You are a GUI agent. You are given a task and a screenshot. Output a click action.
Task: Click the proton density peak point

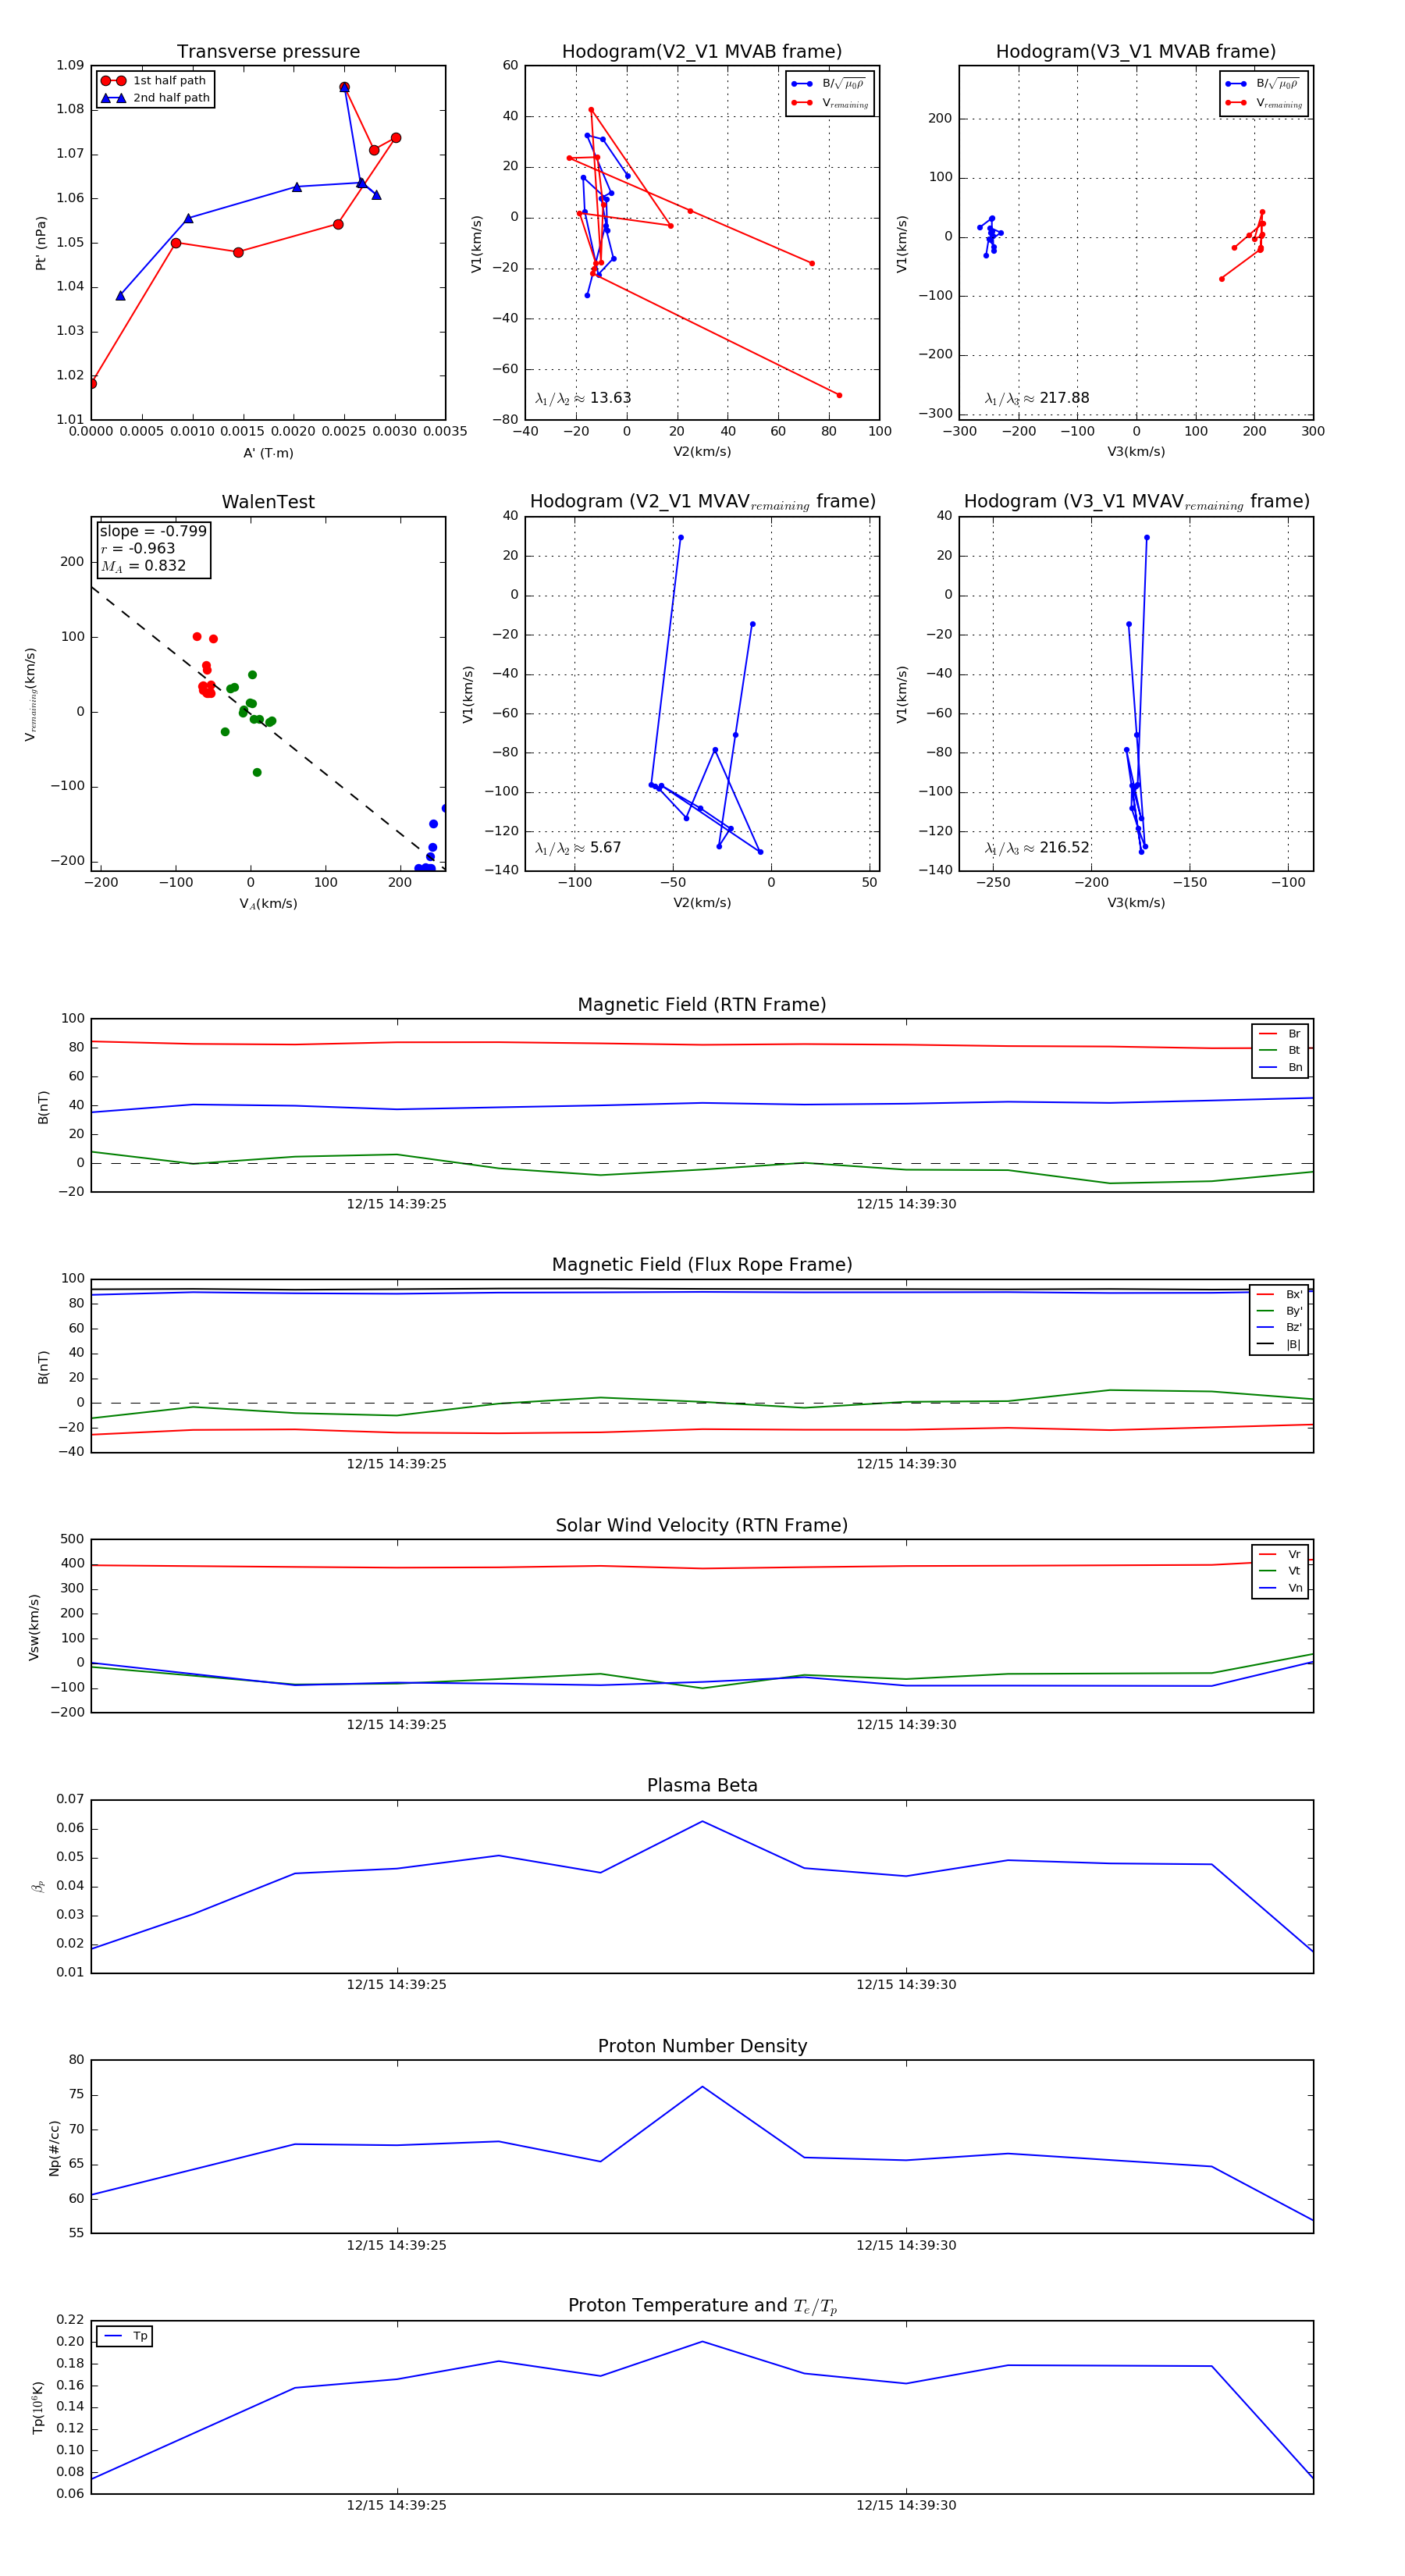point(702,2086)
